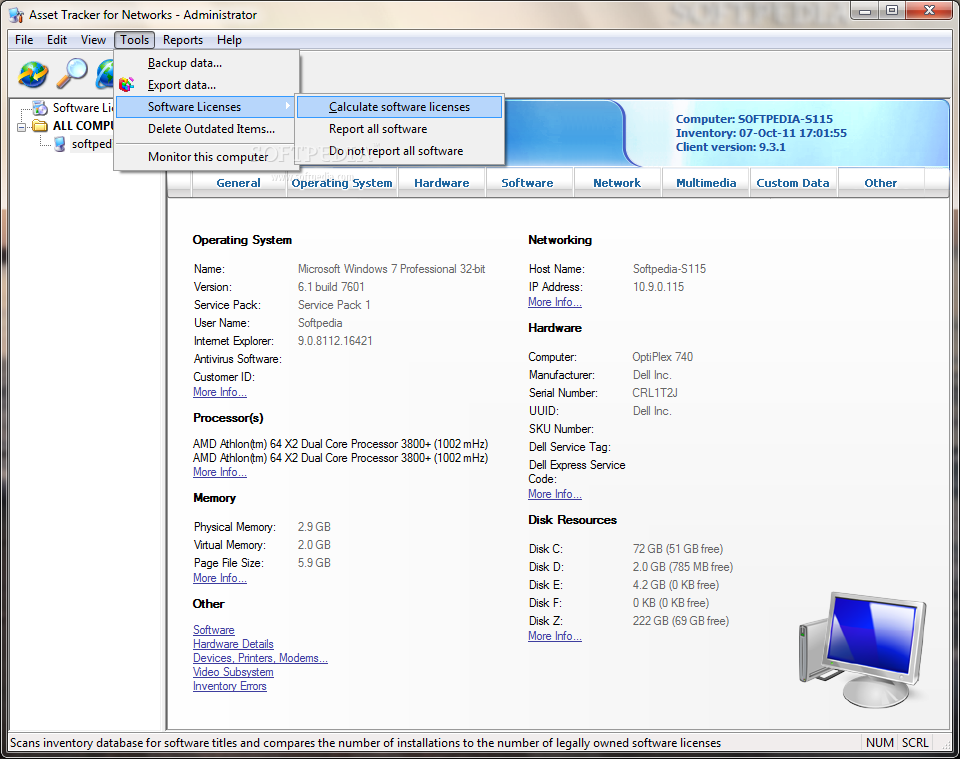Click the Disk Z 222 GB value
The height and width of the screenshot is (759, 960).
681,621
